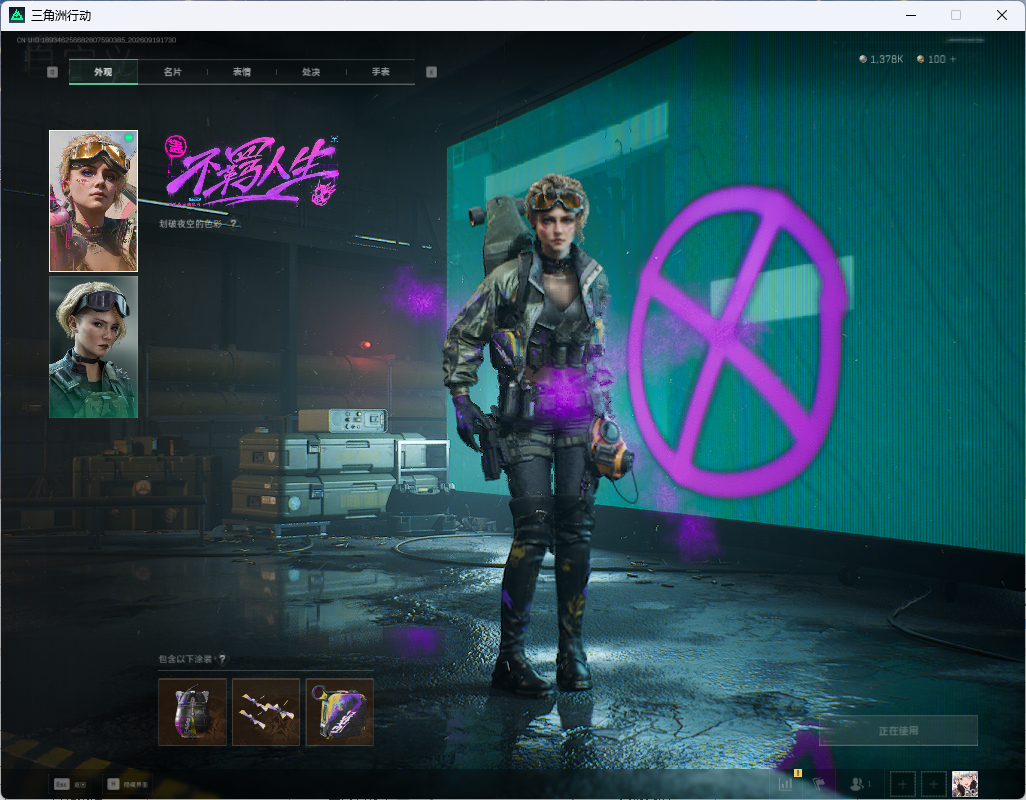Click the E next-tab key icon
This screenshot has width=1026, height=800.
(431, 72)
